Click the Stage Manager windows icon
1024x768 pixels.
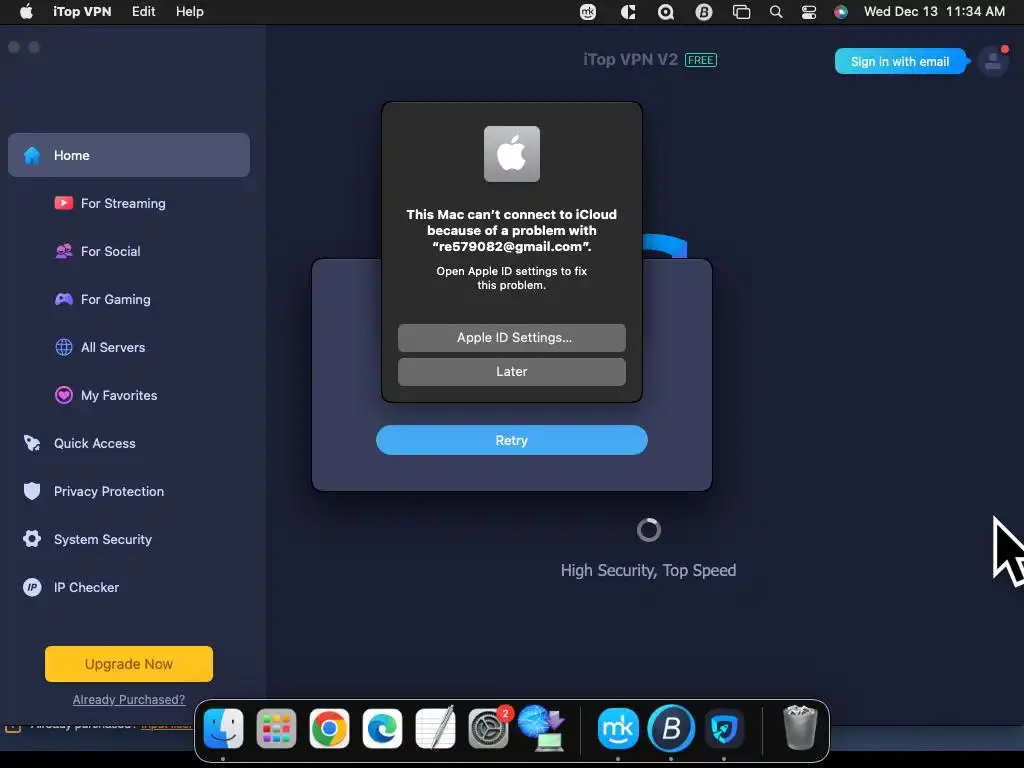coord(741,12)
